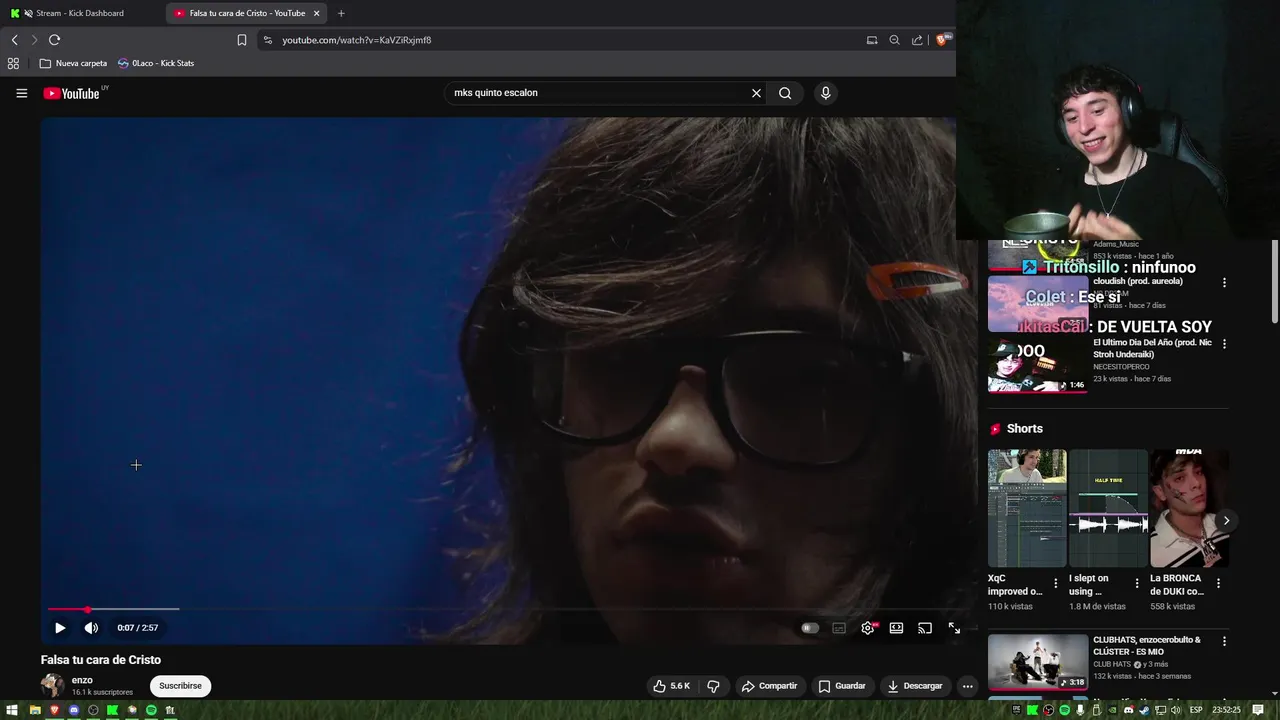Open the YouTube hamburger guide menu
Viewport: 1280px width, 720px height.
(21, 93)
